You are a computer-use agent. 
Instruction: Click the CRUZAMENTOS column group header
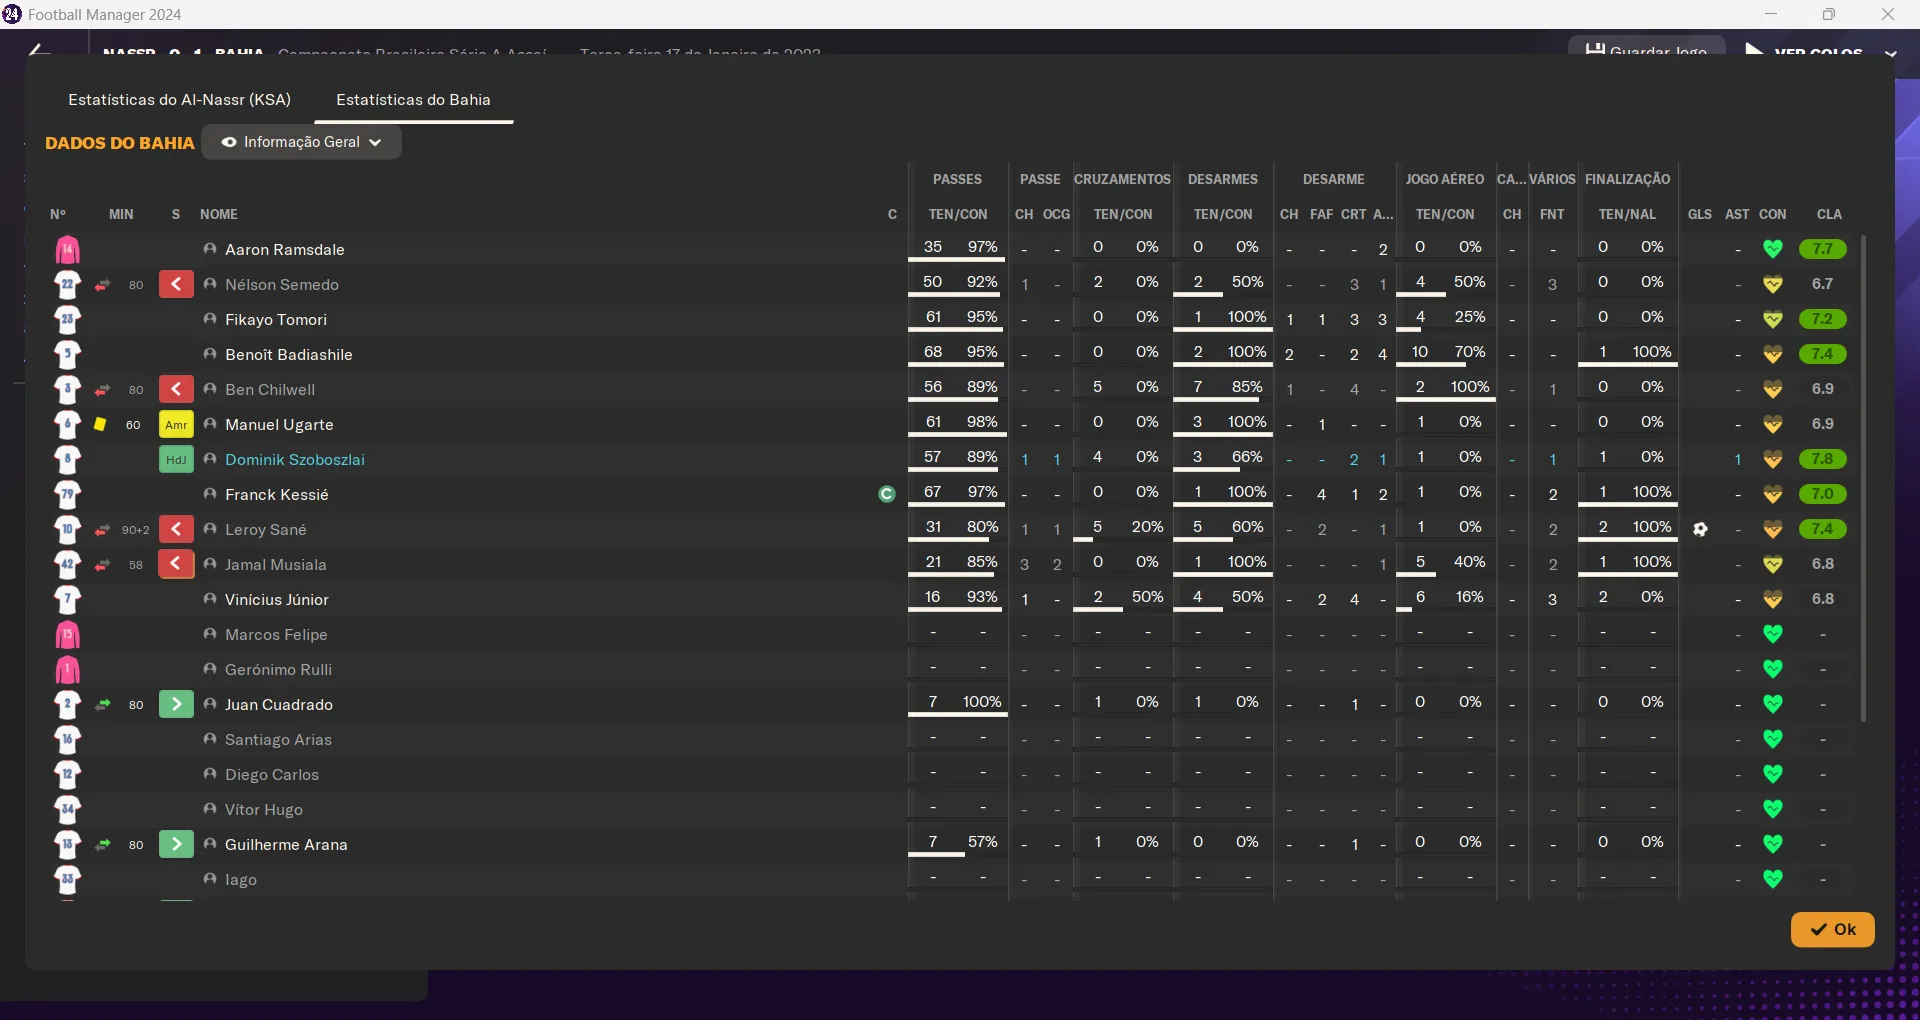[1122, 179]
